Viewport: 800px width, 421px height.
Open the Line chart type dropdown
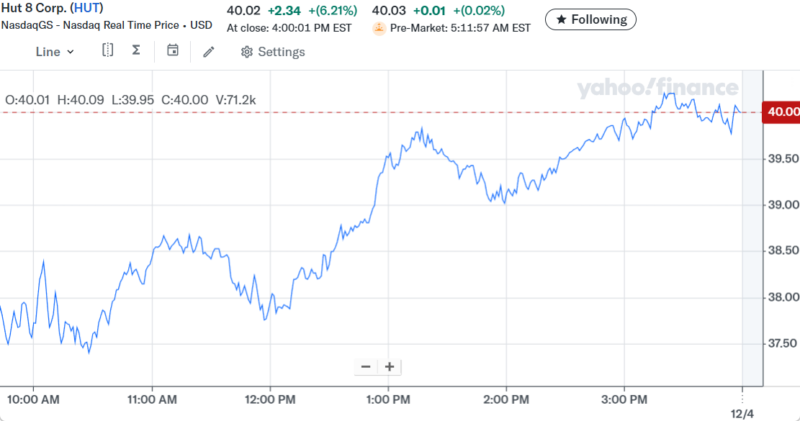pos(55,51)
